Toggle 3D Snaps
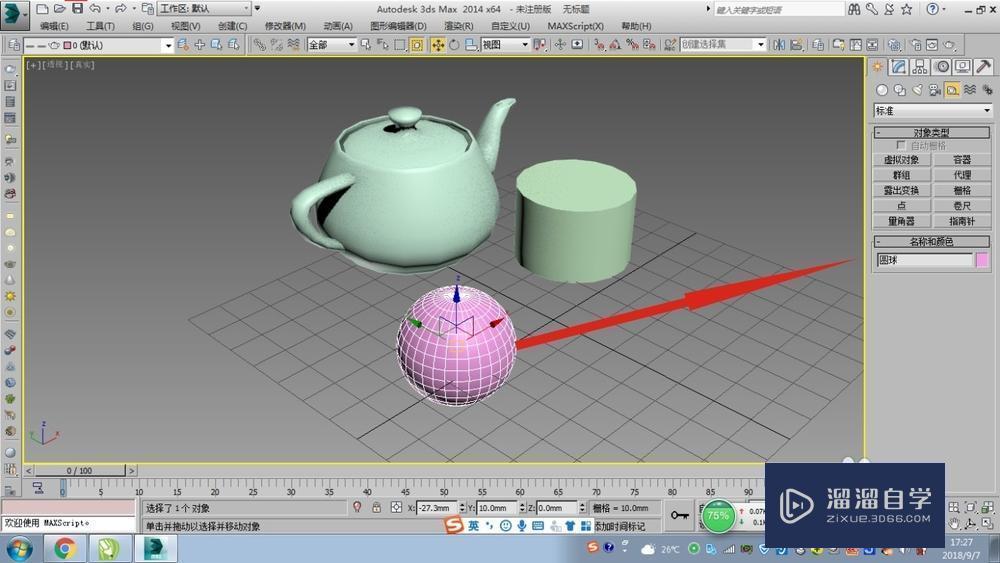 point(599,45)
